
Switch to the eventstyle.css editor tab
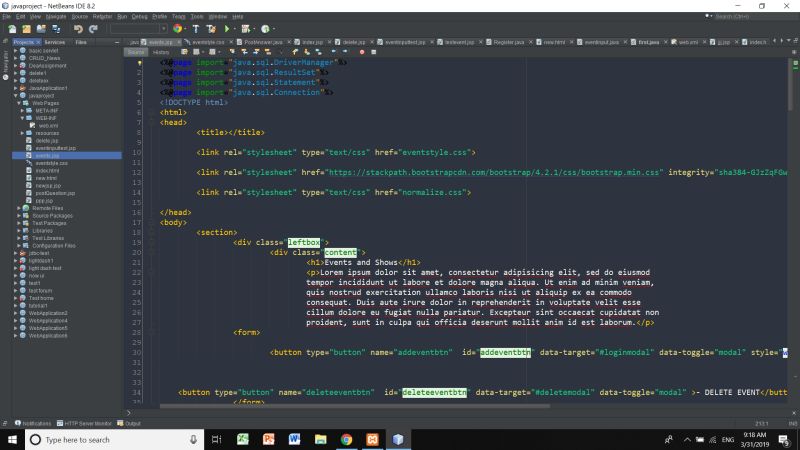(x=207, y=42)
